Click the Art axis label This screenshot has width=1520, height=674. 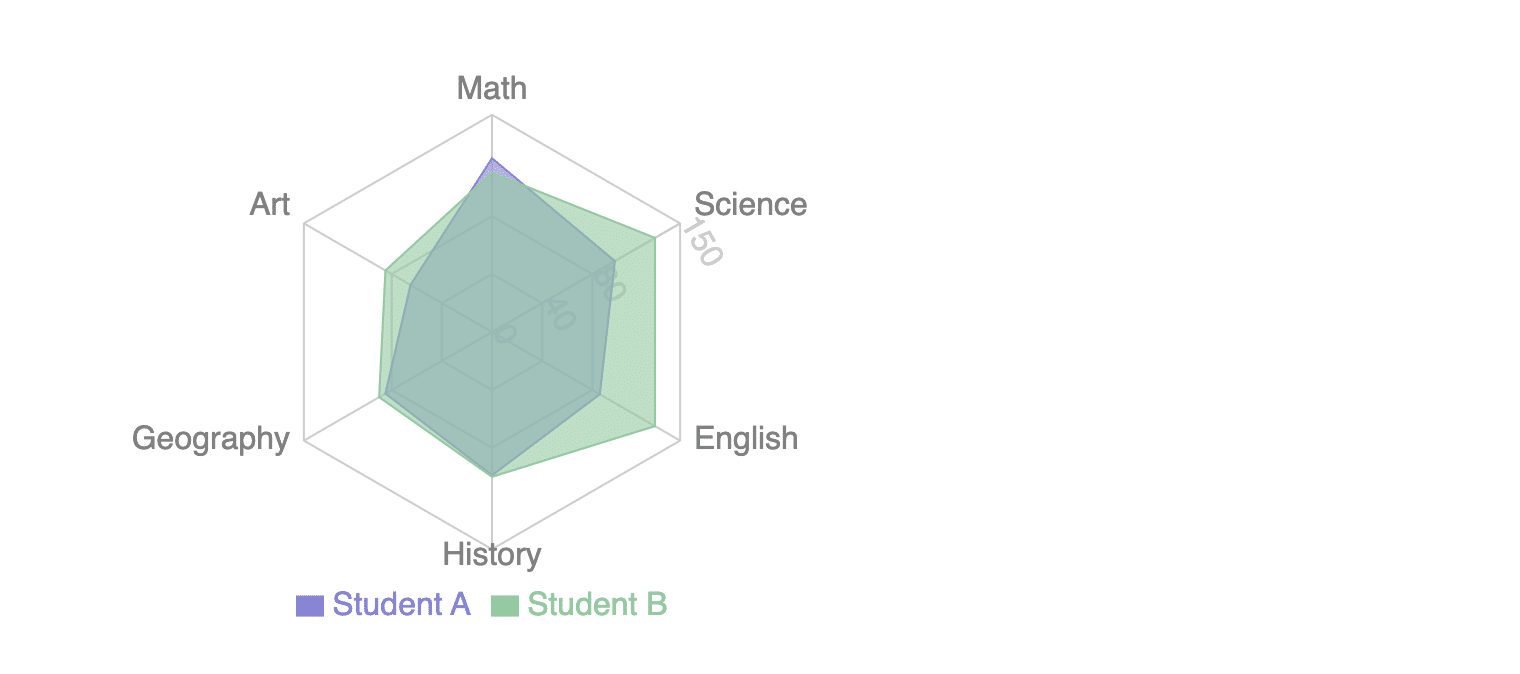click(x=269, y=204)
